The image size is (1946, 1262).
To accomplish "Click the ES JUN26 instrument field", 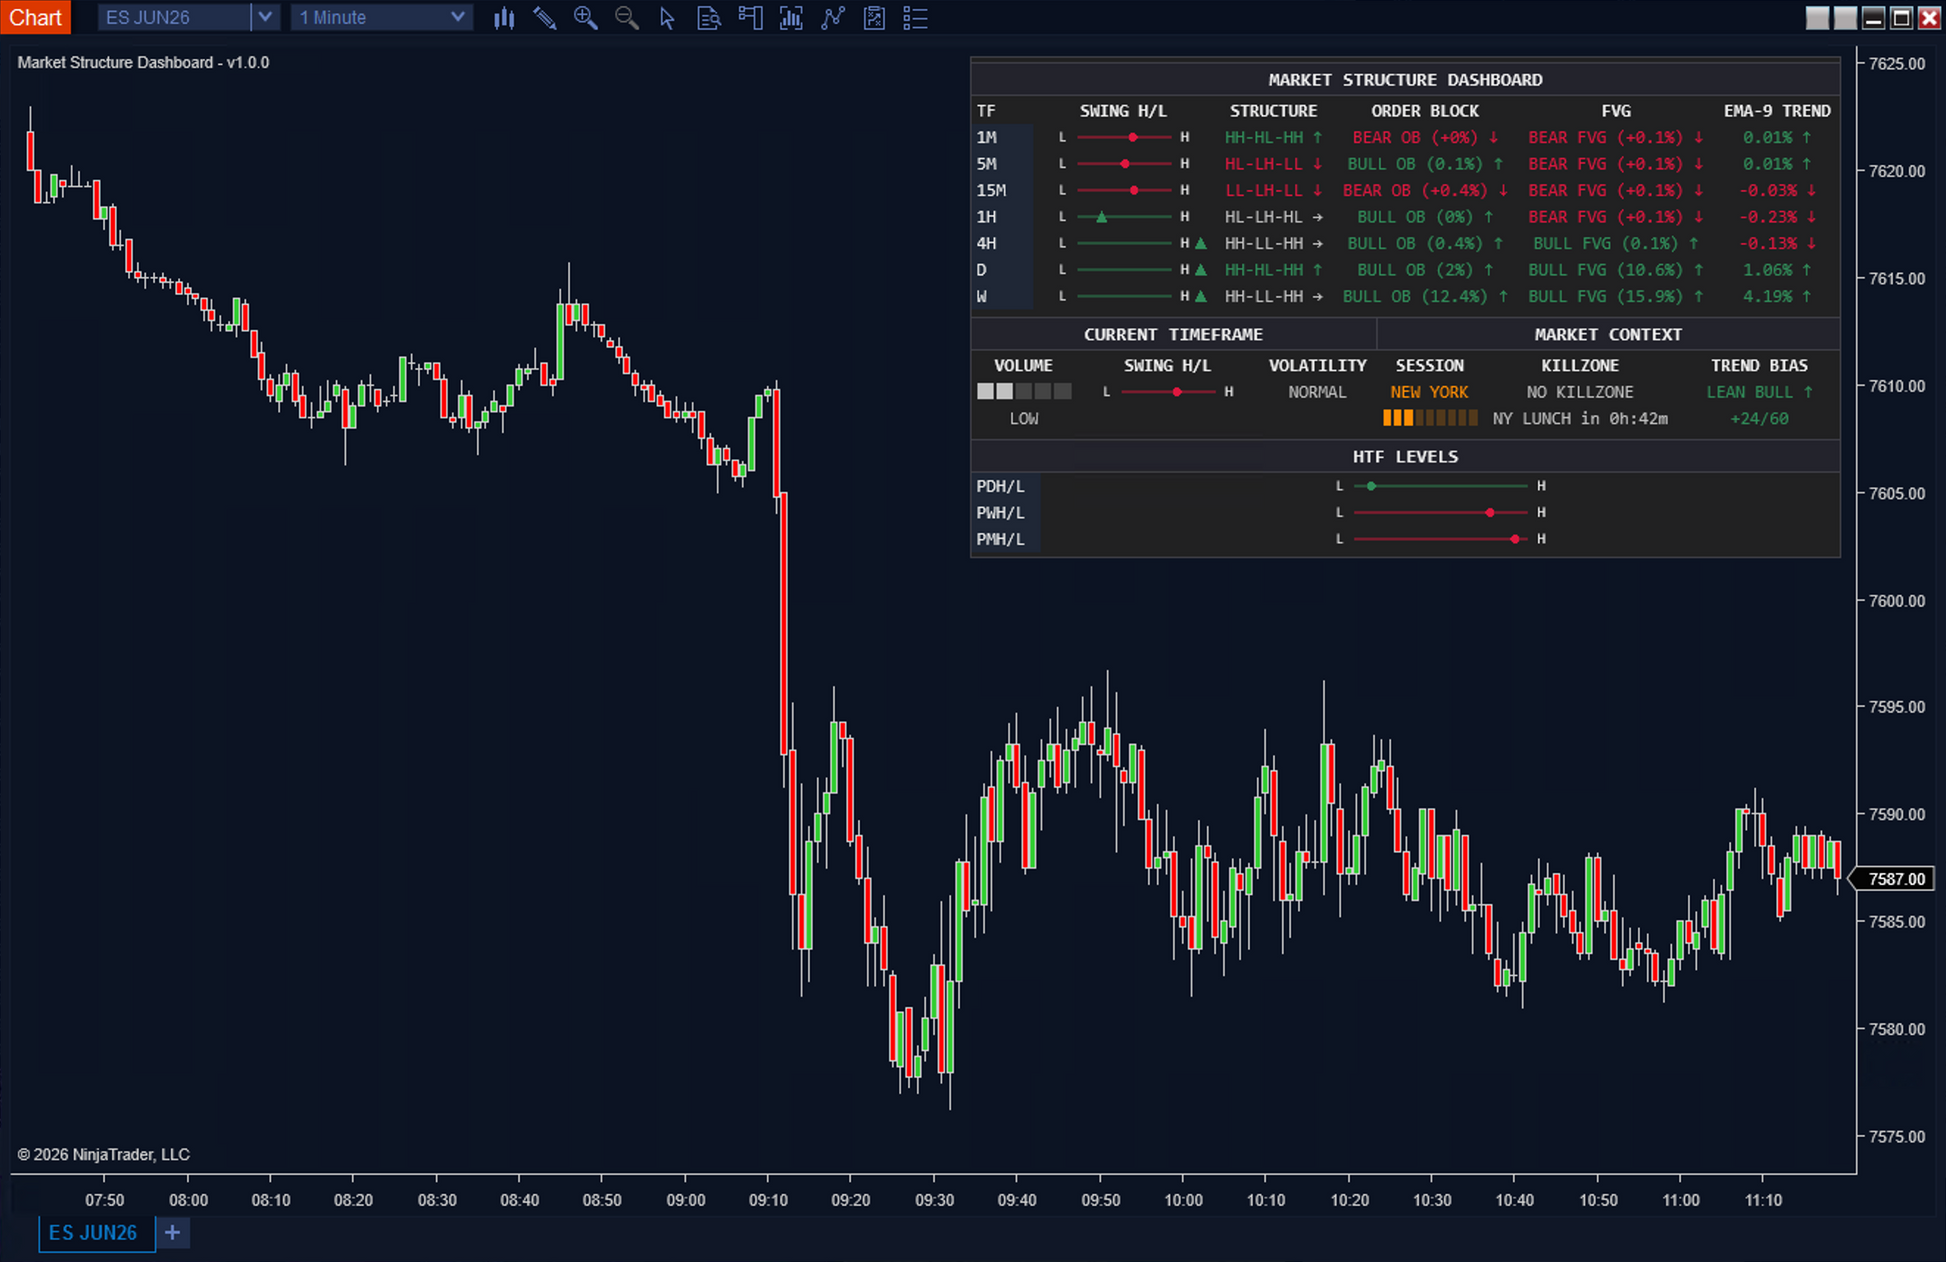I will point(174,17).
